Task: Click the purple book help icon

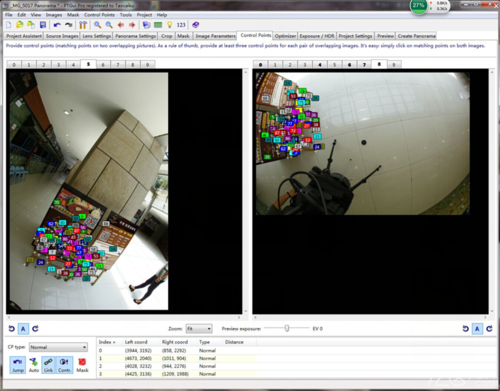Action: (196, 25)
